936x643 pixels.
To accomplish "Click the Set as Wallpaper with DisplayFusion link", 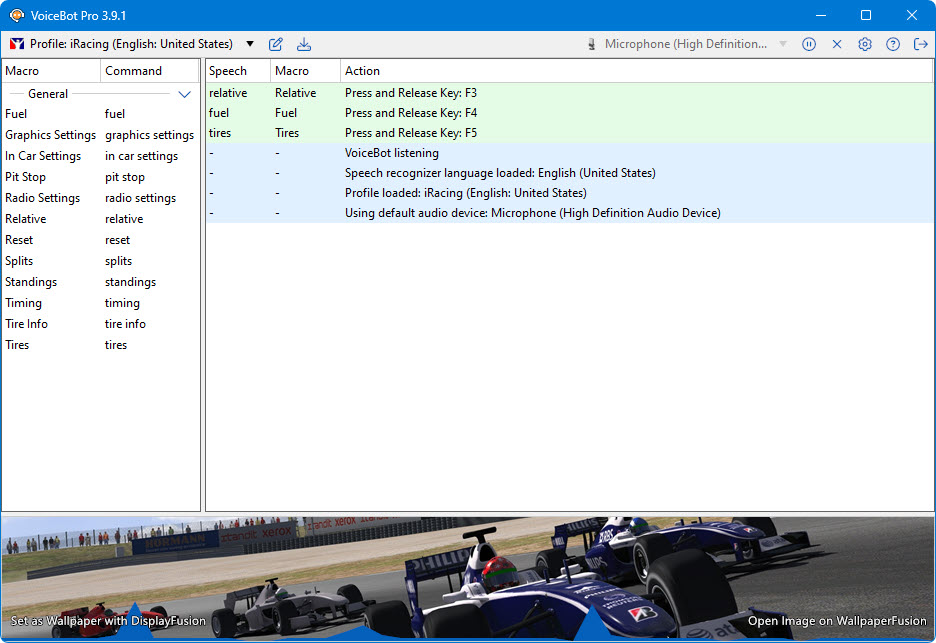I will (x=108, y=621).
